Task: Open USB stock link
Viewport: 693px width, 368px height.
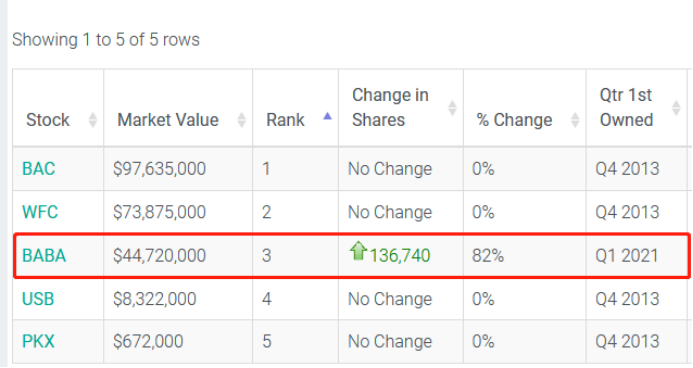Action: (x=38, y=299)
